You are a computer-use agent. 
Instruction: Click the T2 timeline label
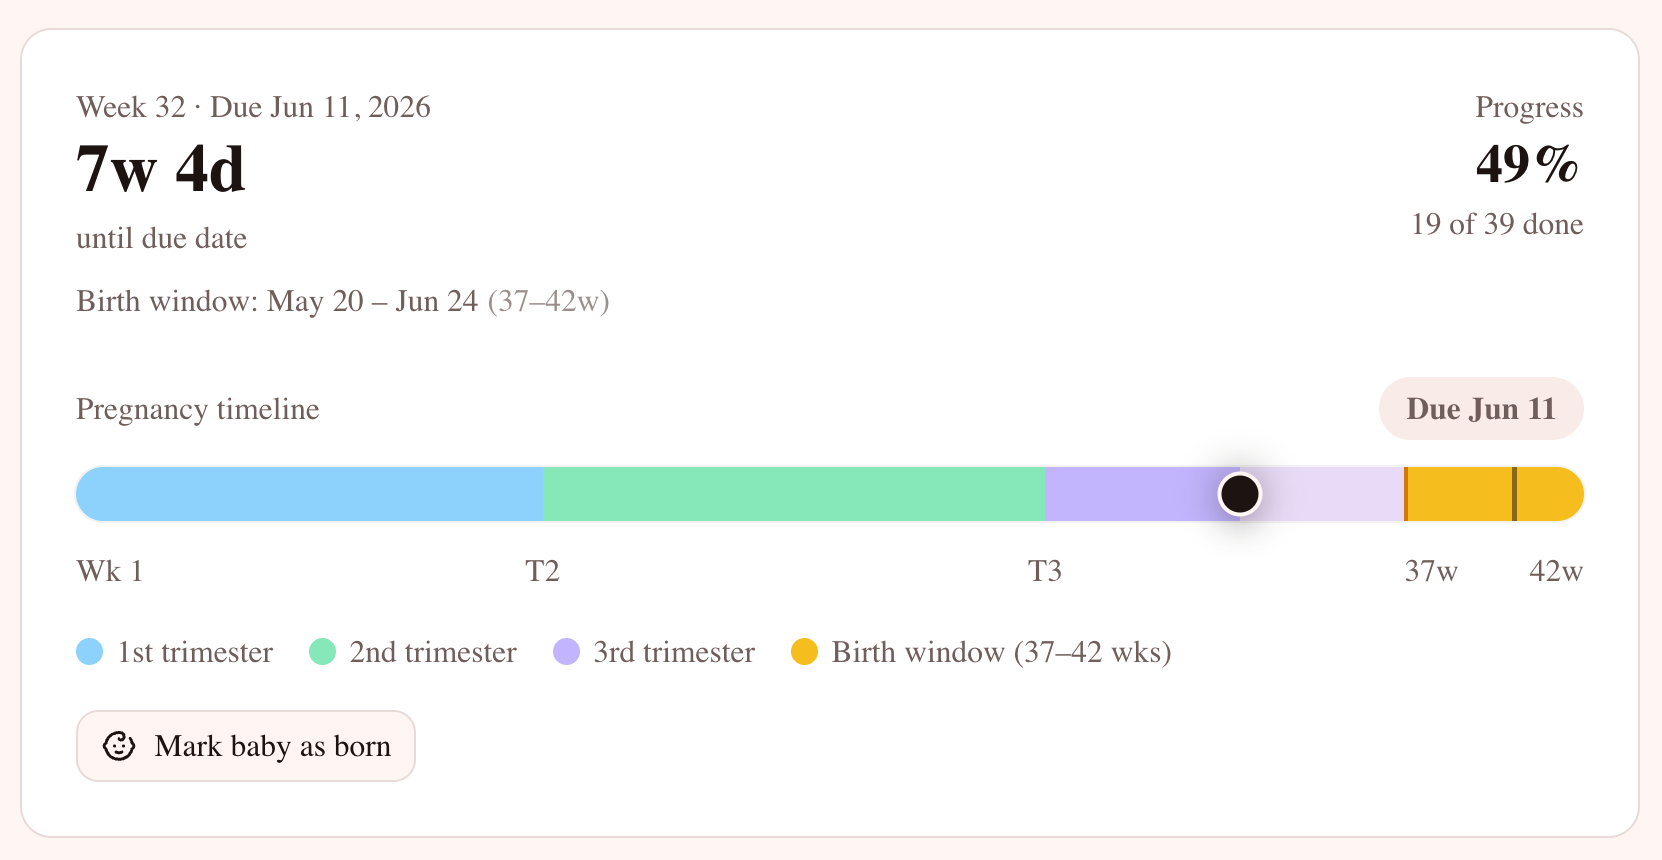click(544, 571)
